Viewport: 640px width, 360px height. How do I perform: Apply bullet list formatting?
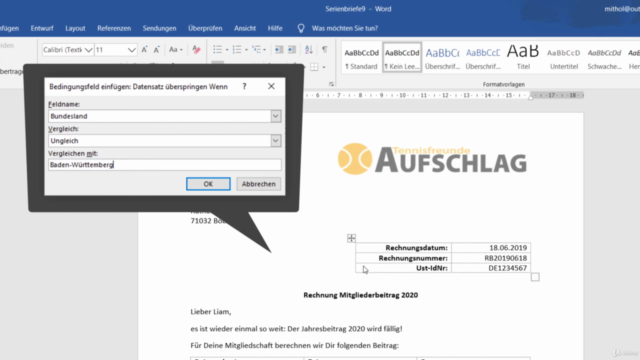click(217, 50)
